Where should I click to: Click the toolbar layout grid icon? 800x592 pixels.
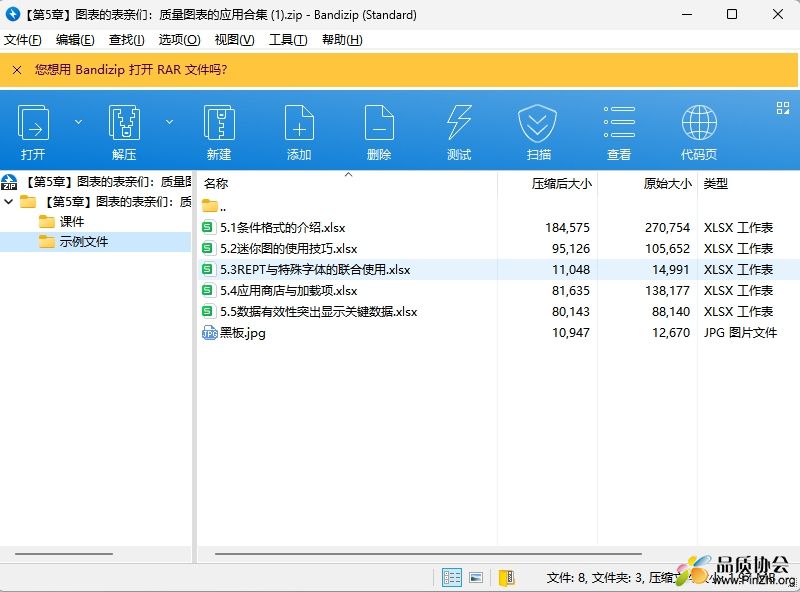coord(783,108)
